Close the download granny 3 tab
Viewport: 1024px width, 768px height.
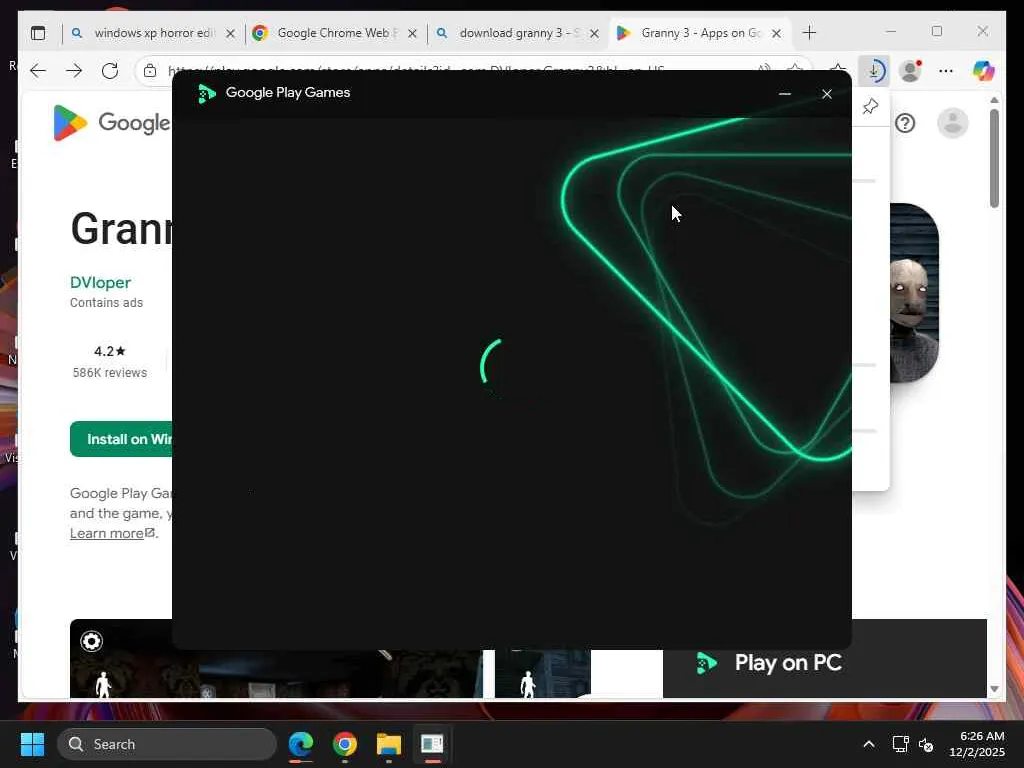(x=594, y=33)
